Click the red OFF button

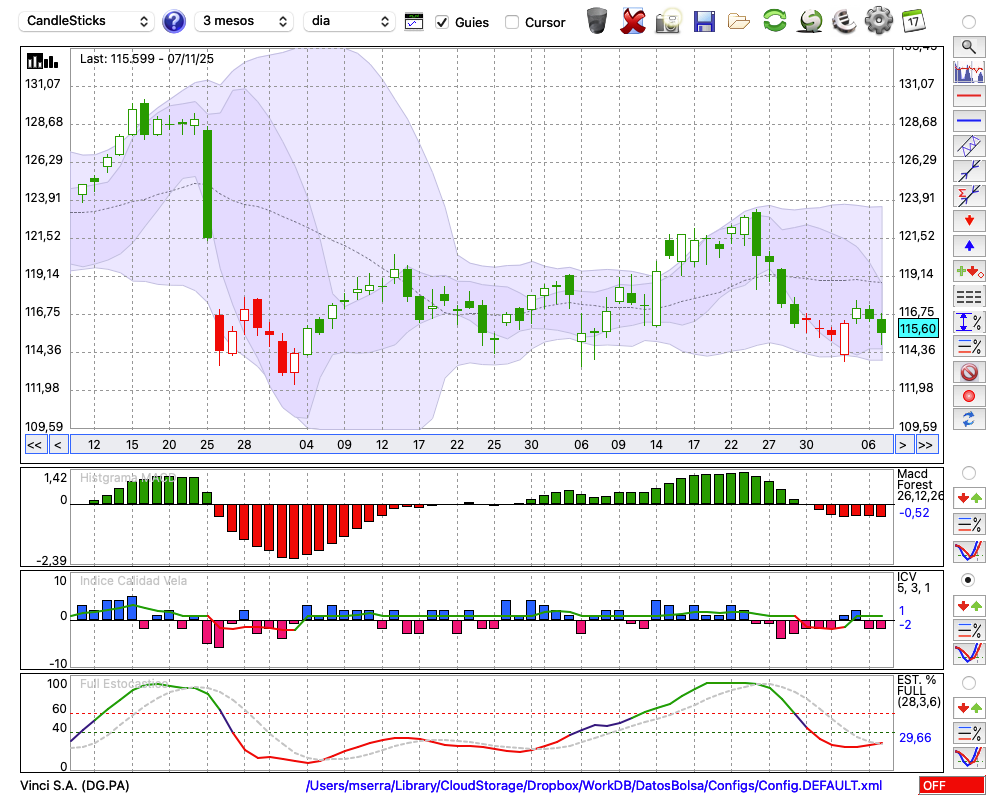(951, 786)
